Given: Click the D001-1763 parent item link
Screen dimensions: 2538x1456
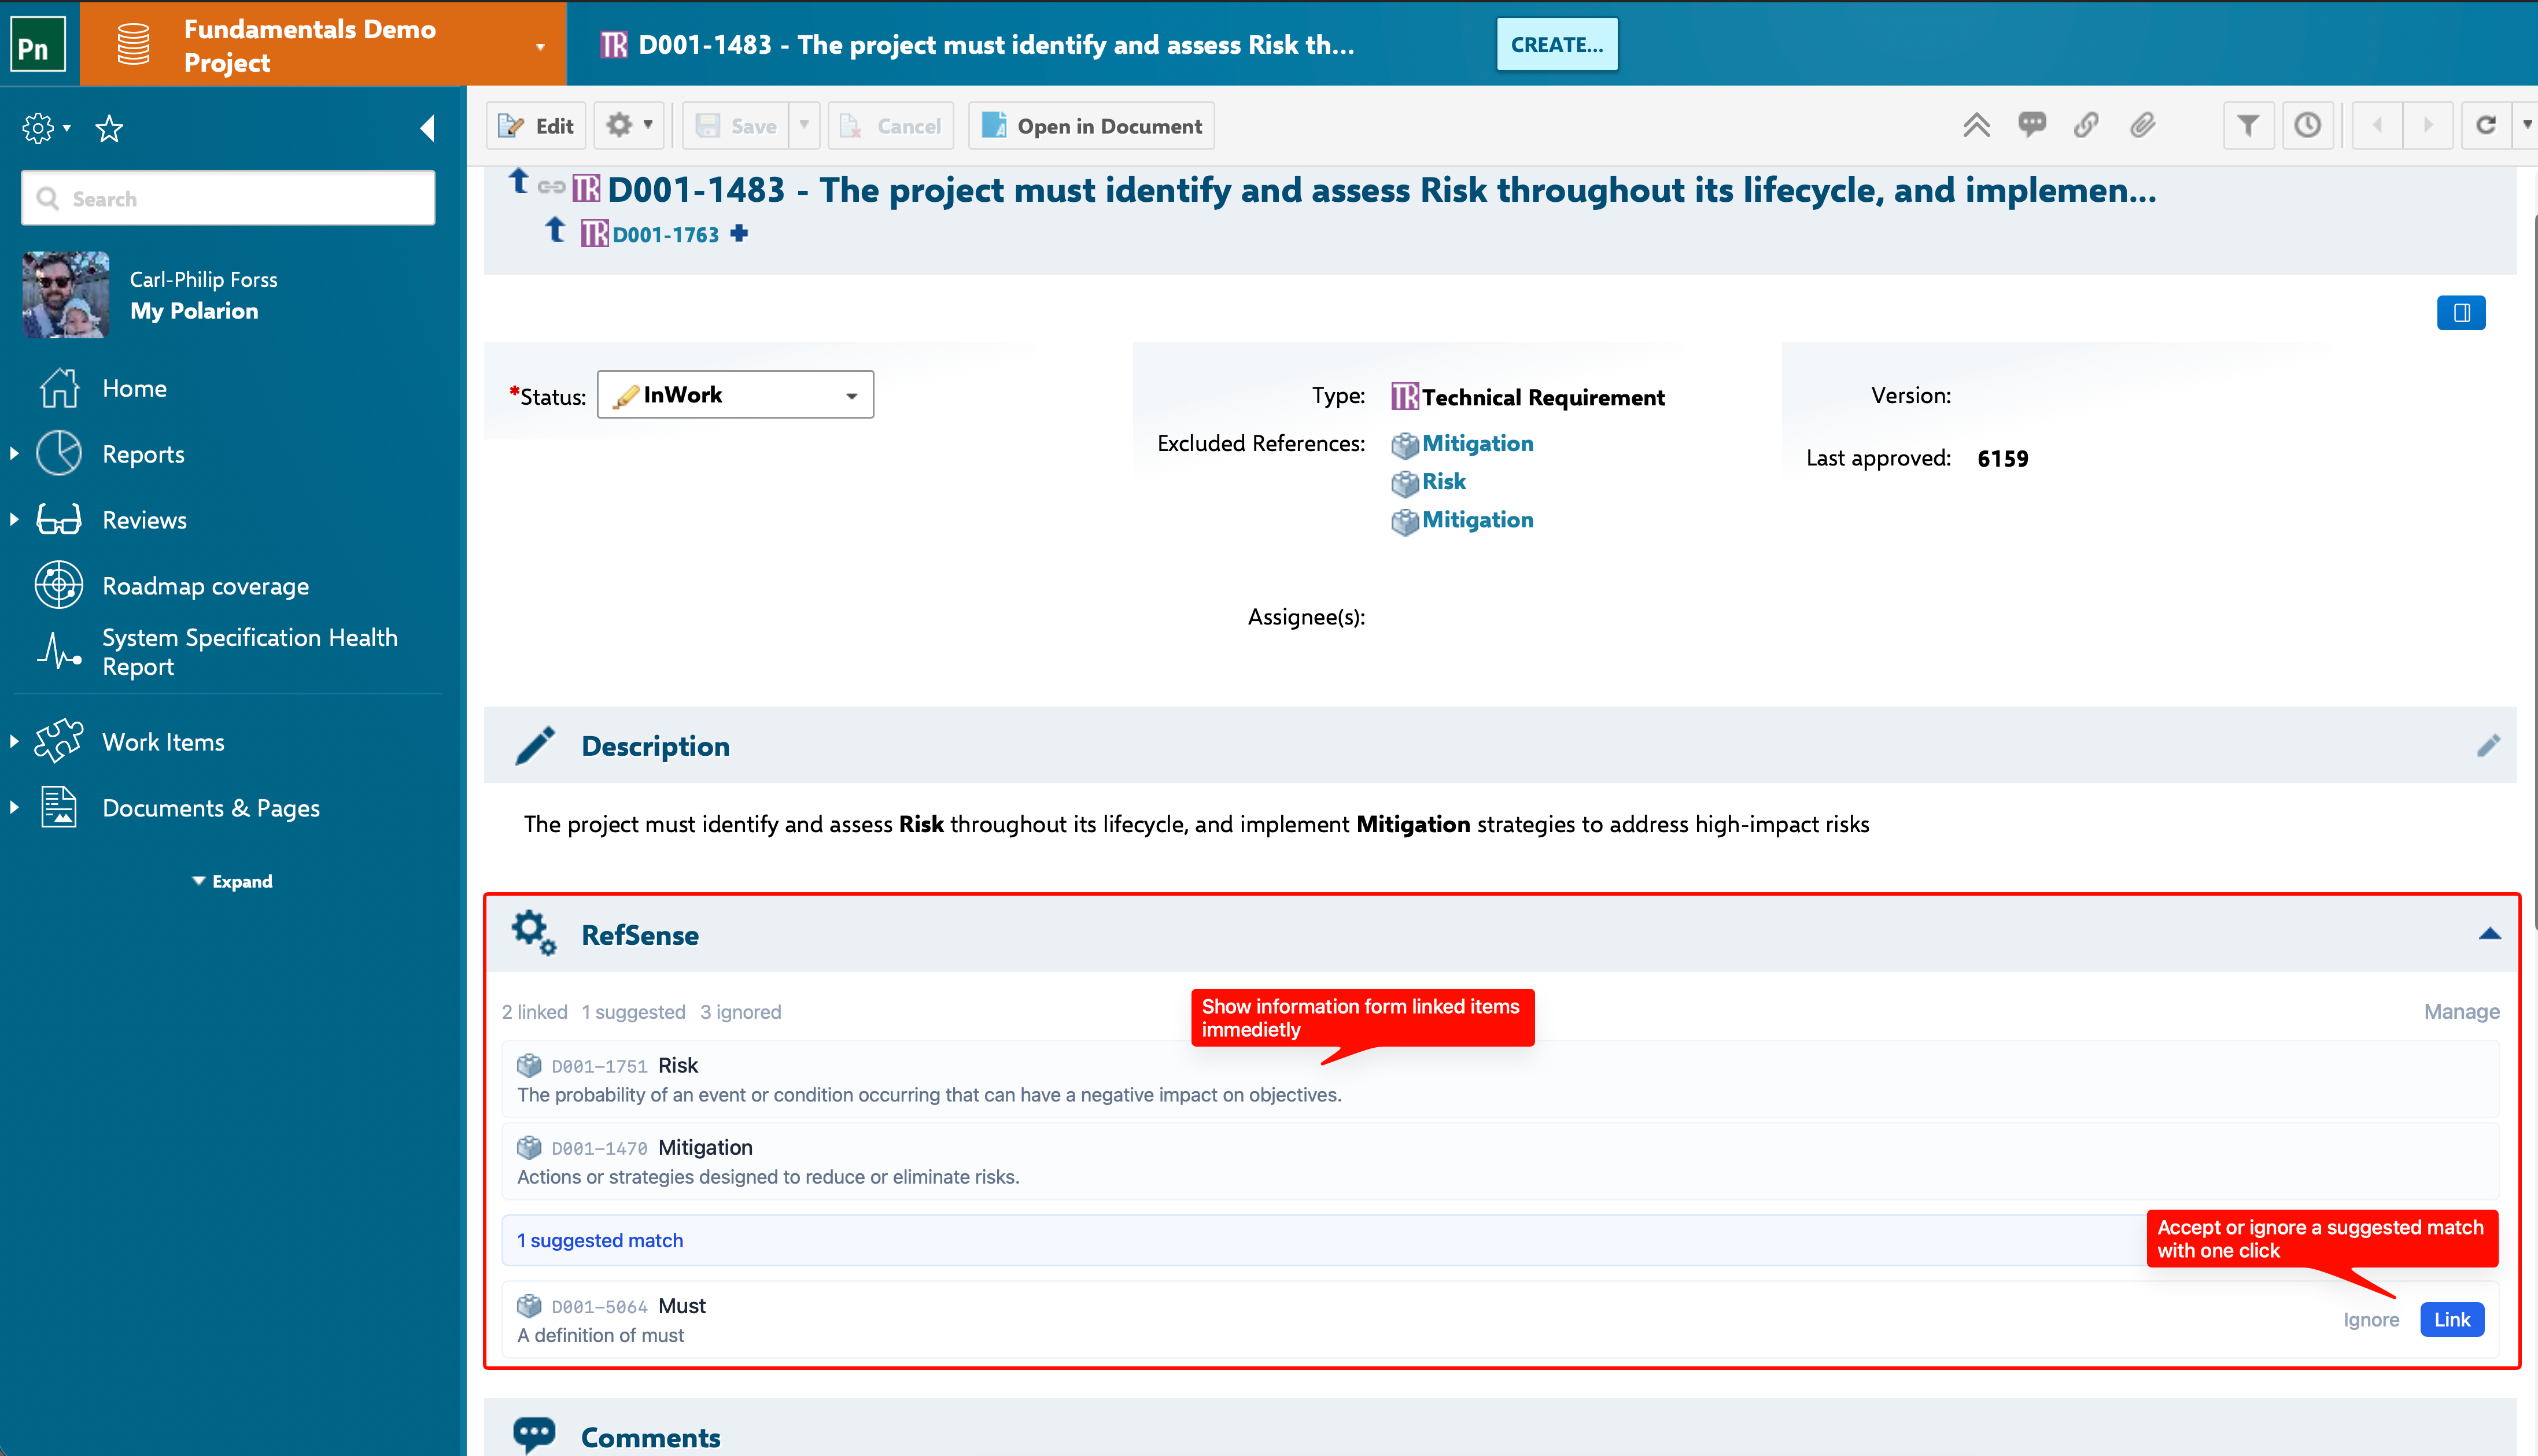Looking at the screenshot, I should point(665,235).
